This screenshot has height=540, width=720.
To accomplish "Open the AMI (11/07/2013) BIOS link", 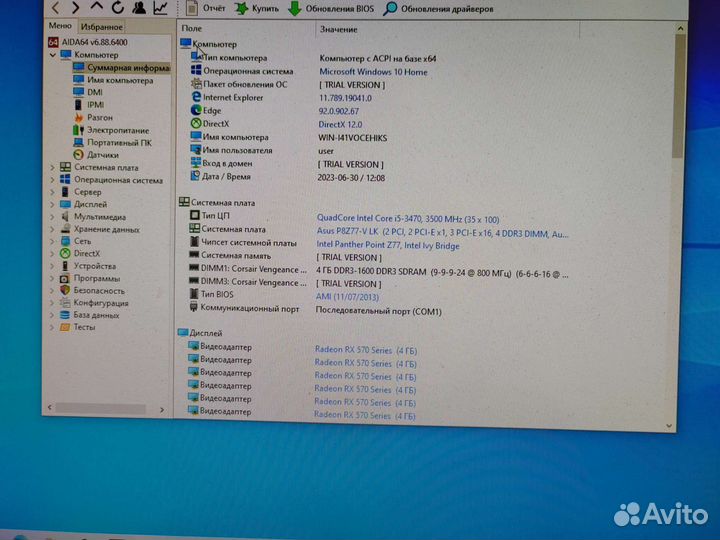I will coord(347,297).
